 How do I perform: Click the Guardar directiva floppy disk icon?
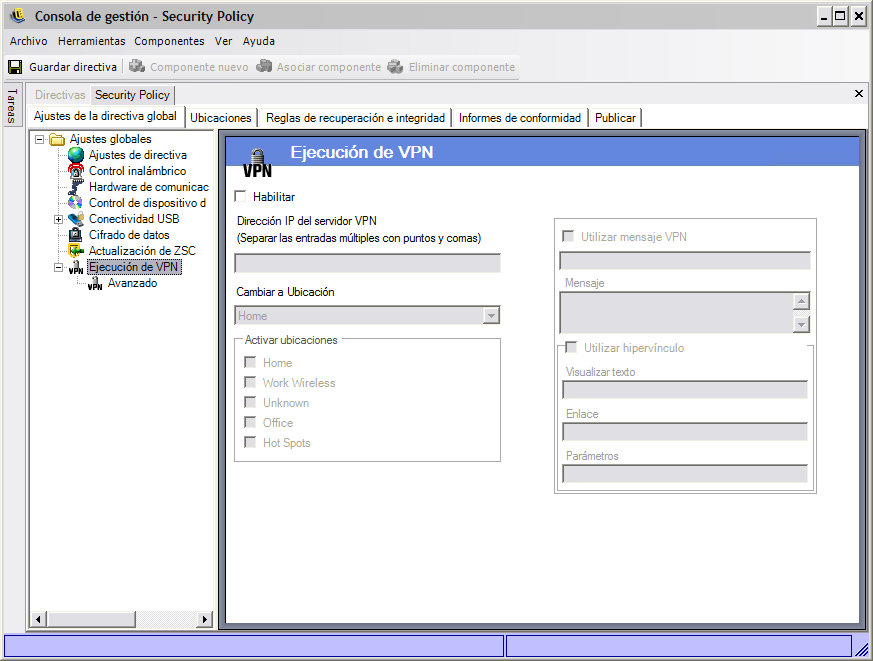pyautogui.click(x=15, y=67)
